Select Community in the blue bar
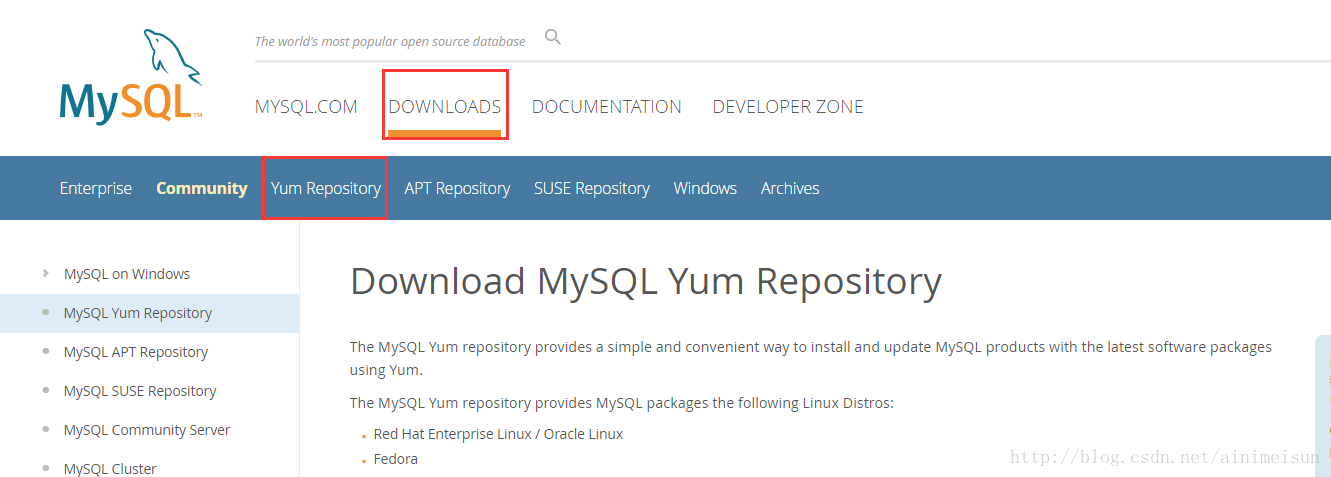1331x477 pixels. [x=202, y=188]
